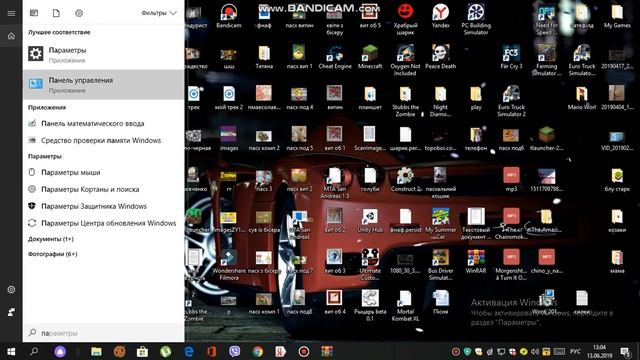Viewport: 640px width, 360px height.
Task: Open the hamburger menu in search panel
Action: [11, 13]
